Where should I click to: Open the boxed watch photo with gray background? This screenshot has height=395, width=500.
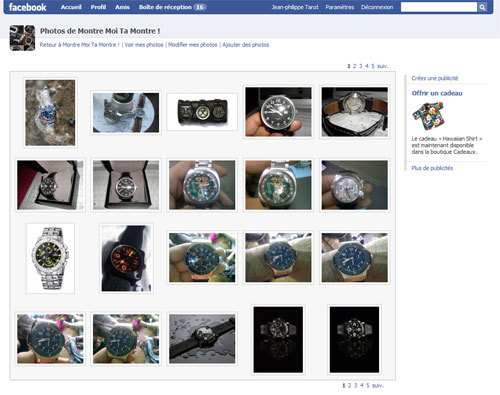tap(126, 185)
